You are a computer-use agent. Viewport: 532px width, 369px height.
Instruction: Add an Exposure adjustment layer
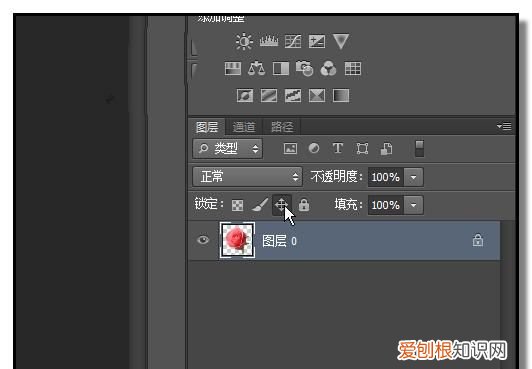pos(317,42)
